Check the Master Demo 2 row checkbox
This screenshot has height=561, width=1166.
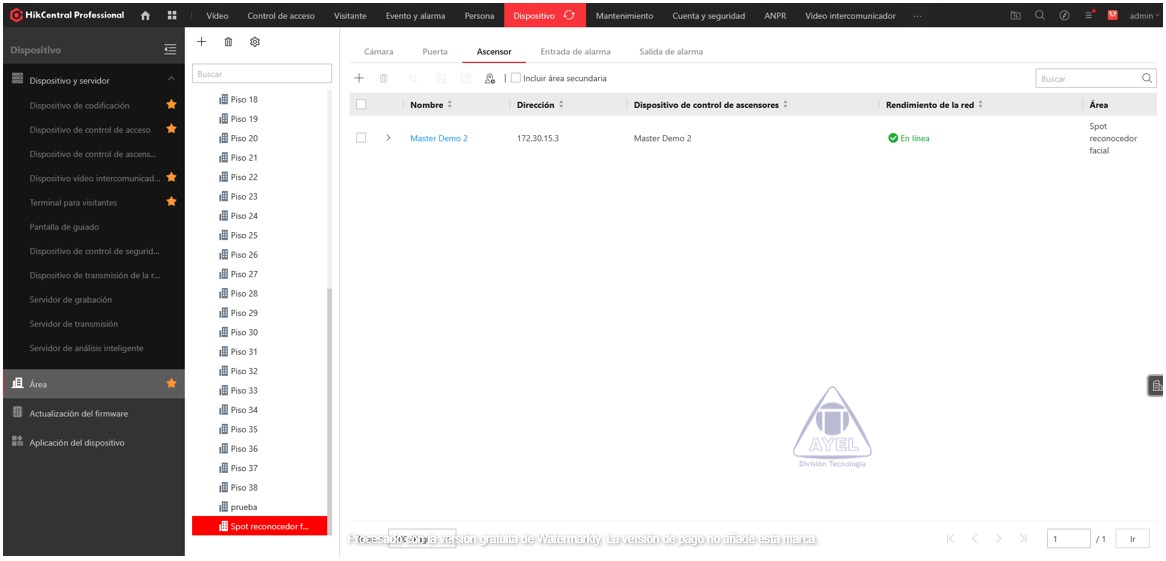coord(361,138)
